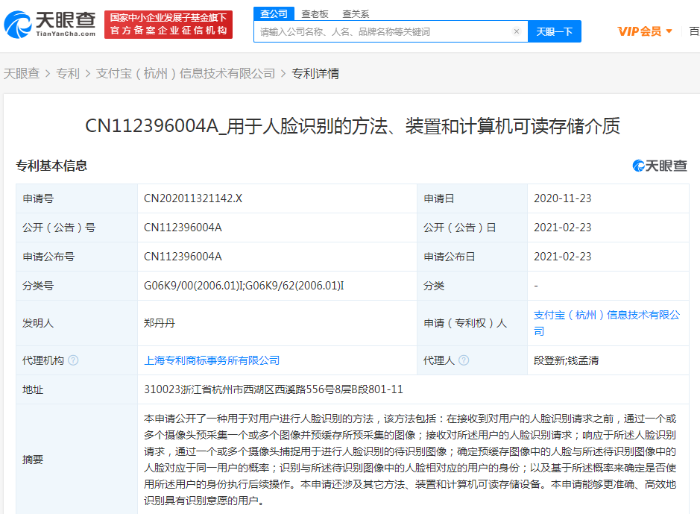The image size is (700, 514).
Task: Open 支付宝（杭州）信息技术有限公司 breadcrumb link
Action: point(185,73)
